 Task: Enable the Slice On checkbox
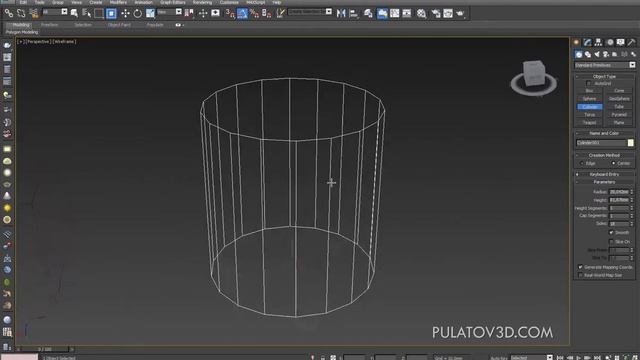click(x=611, y=242)
